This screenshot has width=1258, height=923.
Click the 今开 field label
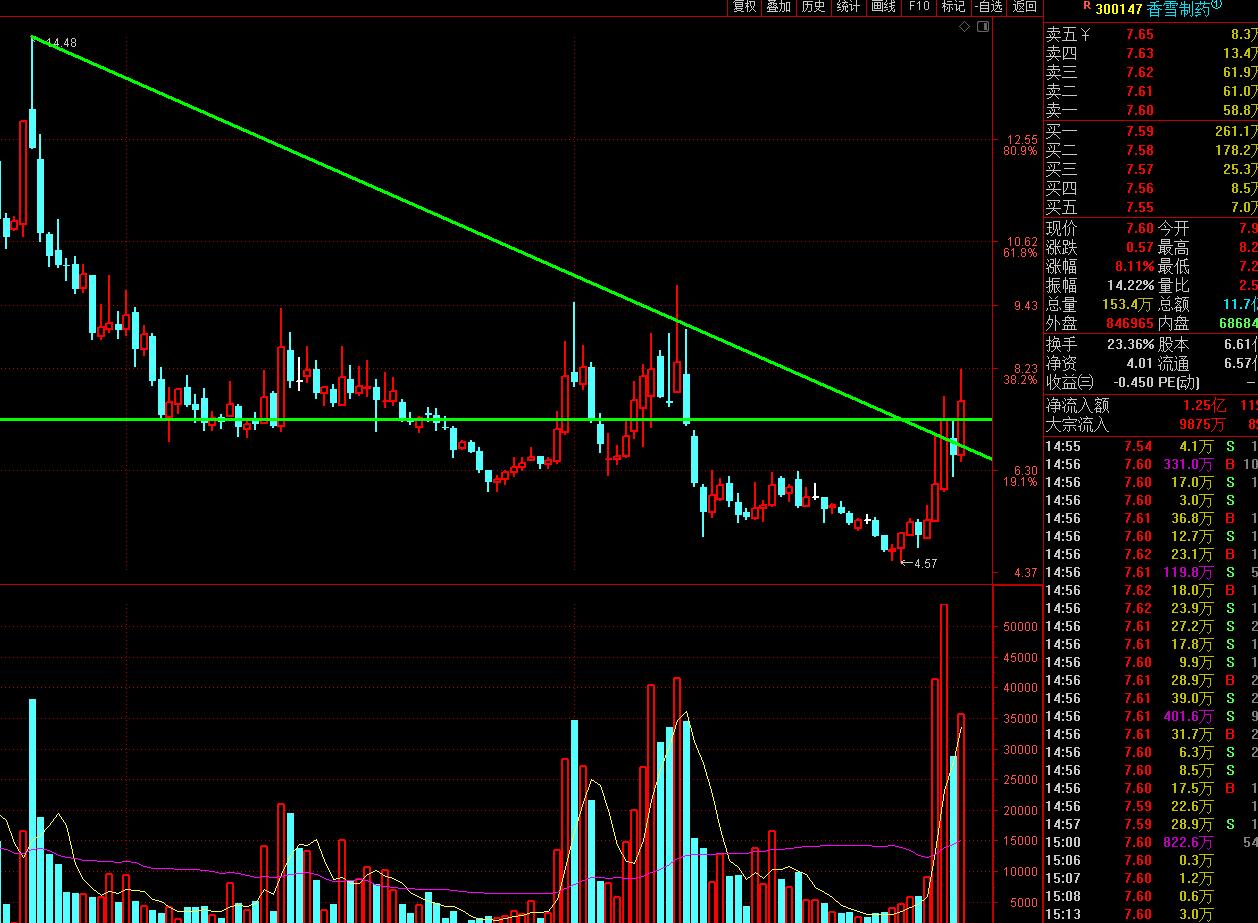1174,228
